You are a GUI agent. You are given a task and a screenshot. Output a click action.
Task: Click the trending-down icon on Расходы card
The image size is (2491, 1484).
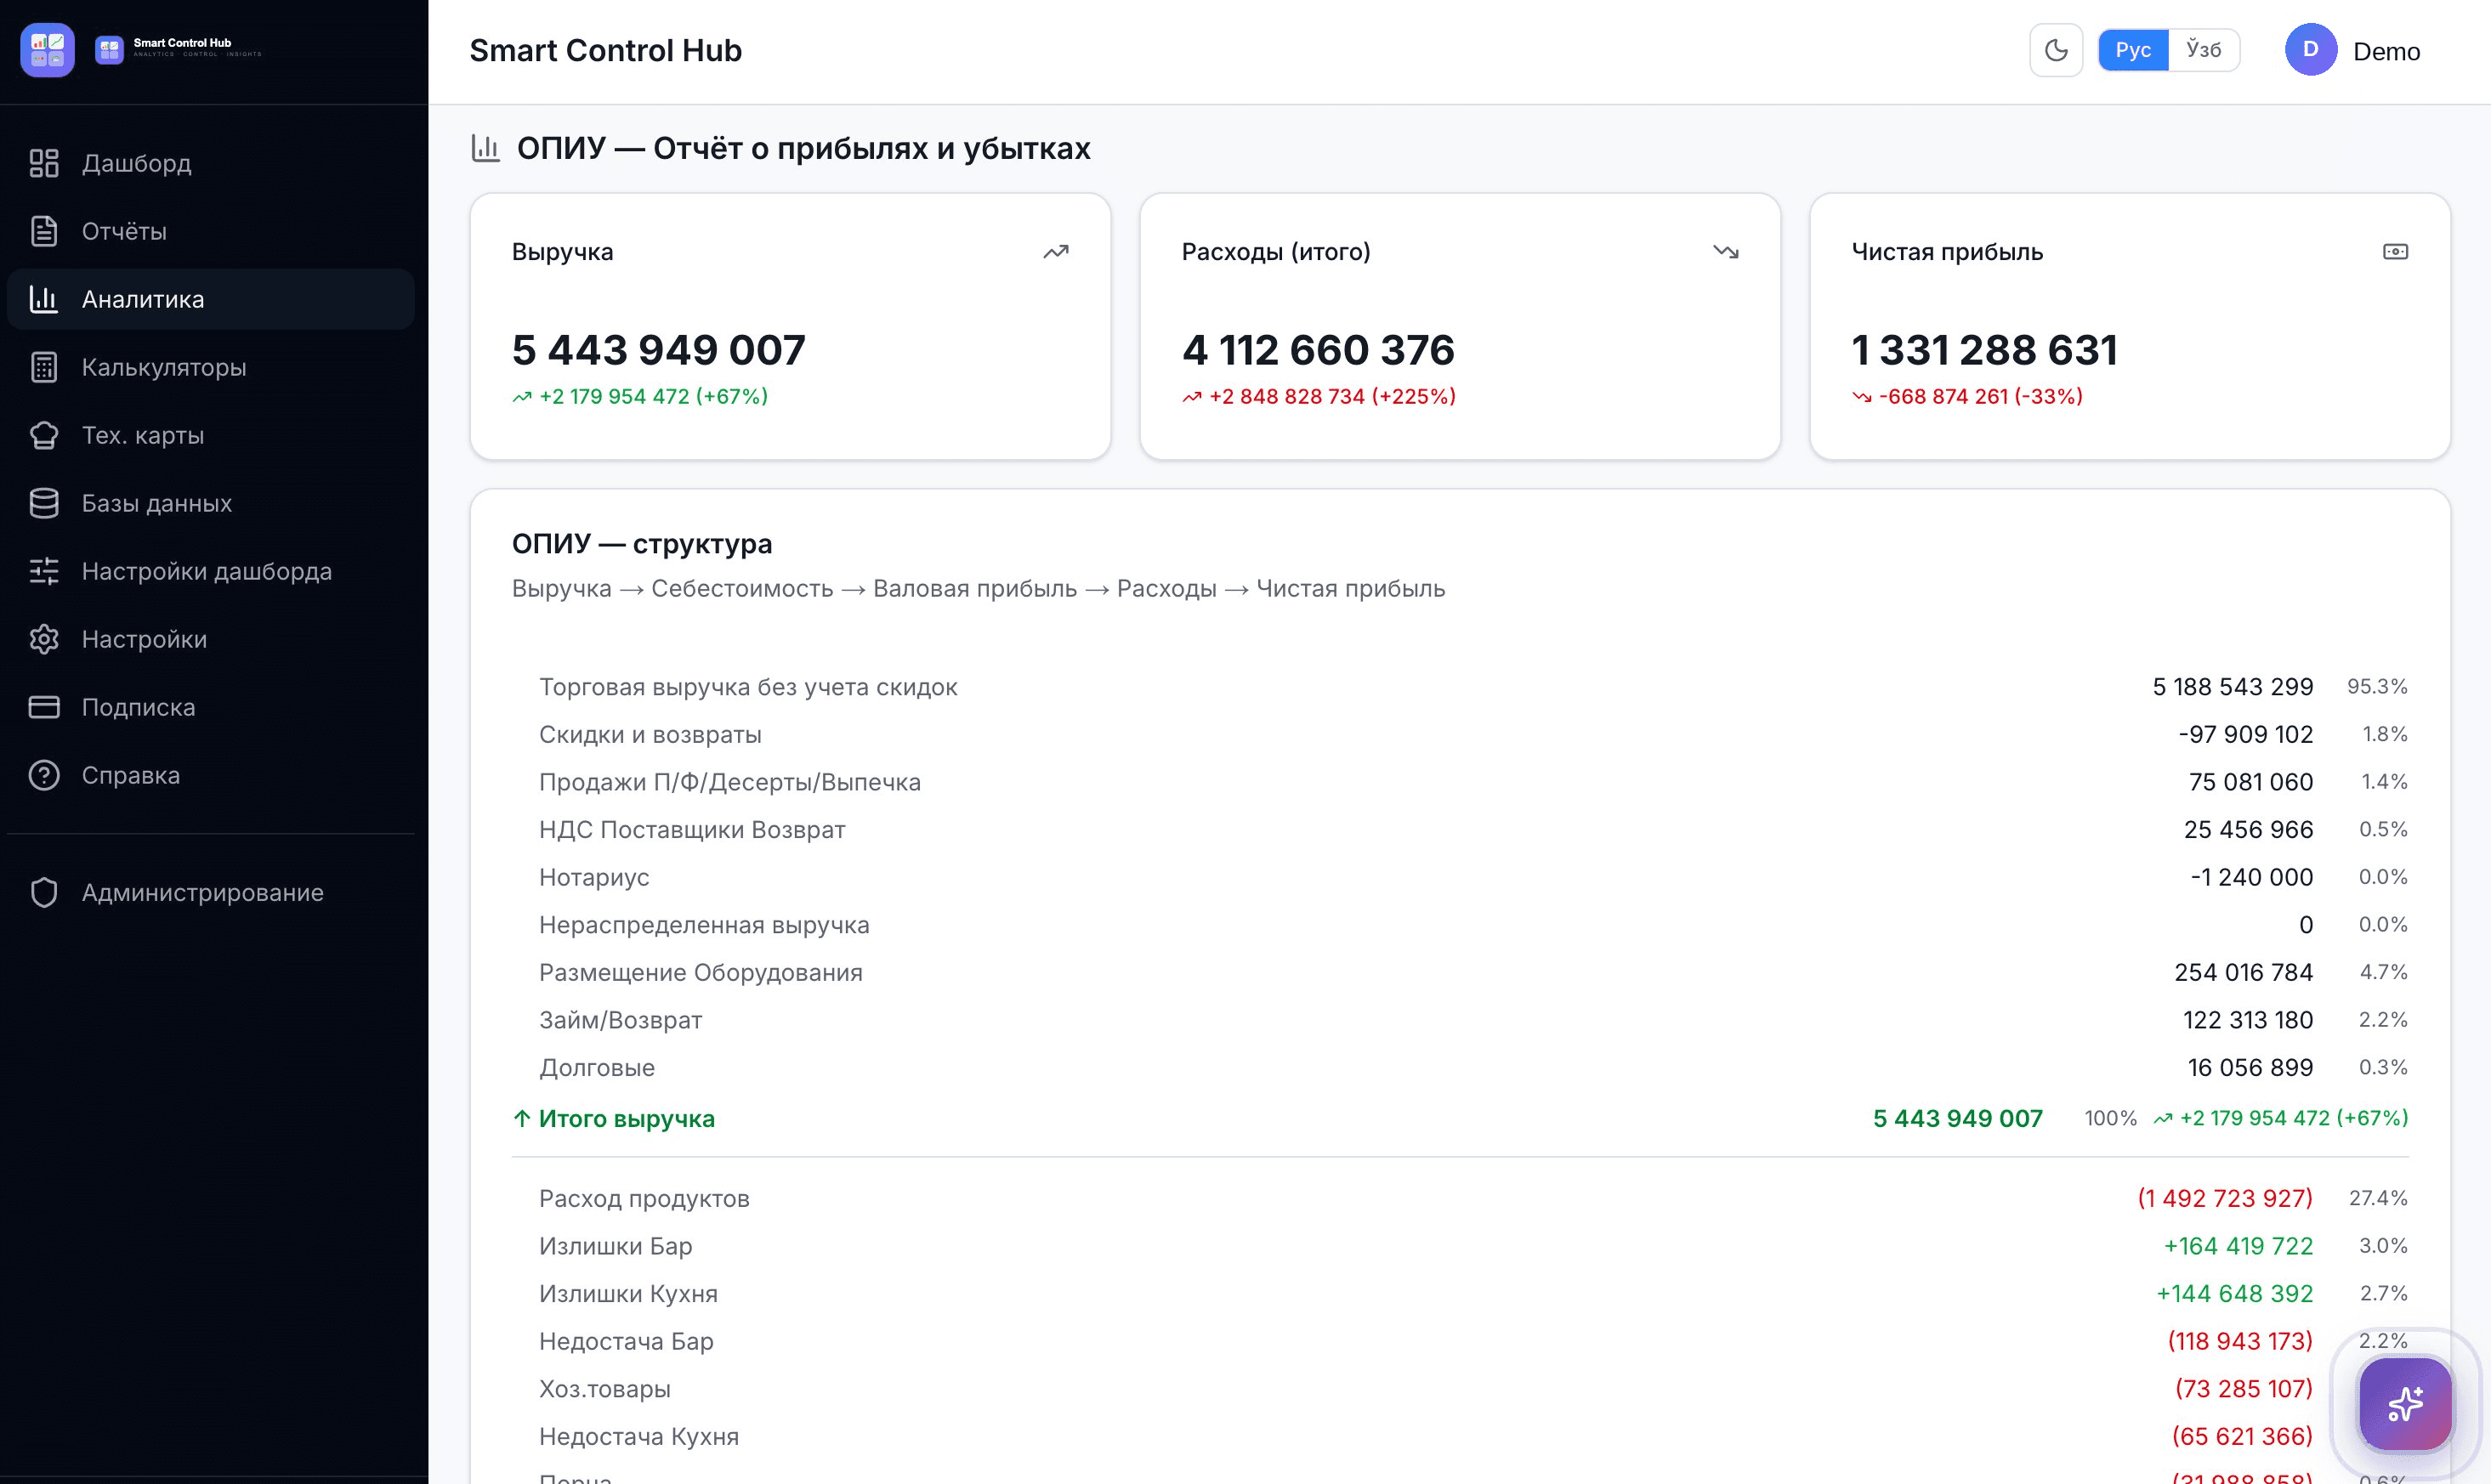pyautogui.click(x=1726, y=252)
